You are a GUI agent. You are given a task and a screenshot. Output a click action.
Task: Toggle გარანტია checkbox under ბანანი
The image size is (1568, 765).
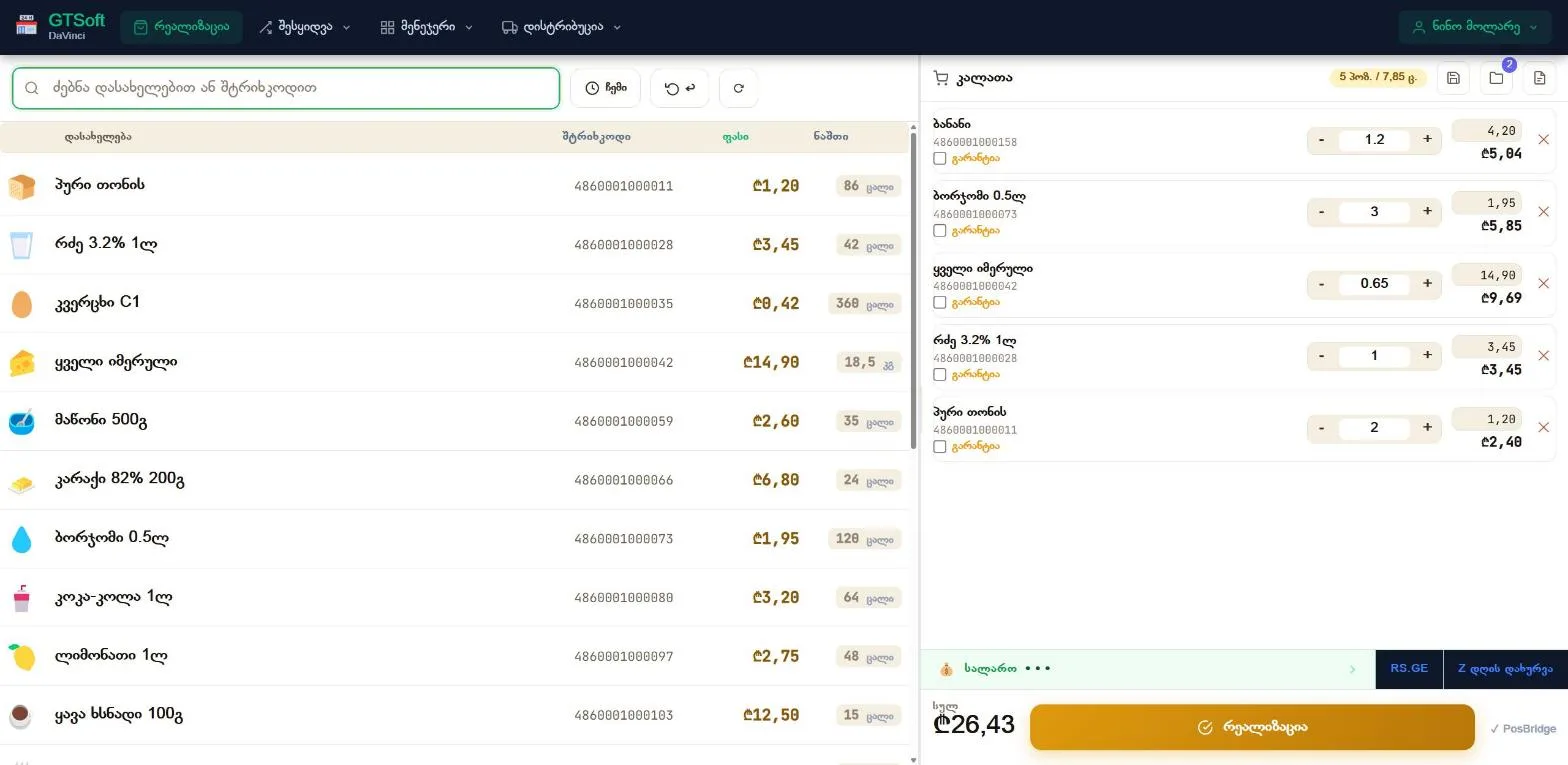[x=939, y=159]
